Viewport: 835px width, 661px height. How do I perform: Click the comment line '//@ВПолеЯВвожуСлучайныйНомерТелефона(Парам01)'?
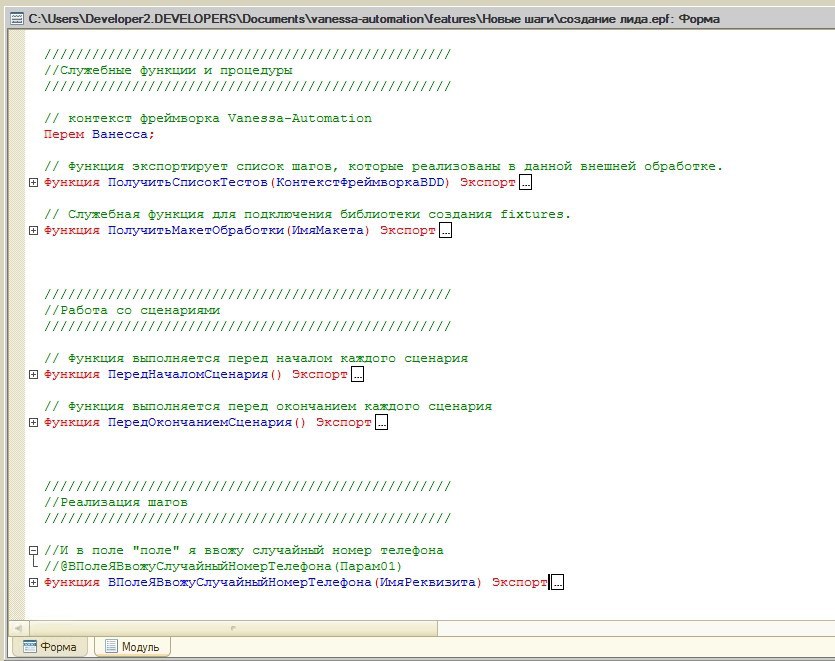tap(223, 566)
